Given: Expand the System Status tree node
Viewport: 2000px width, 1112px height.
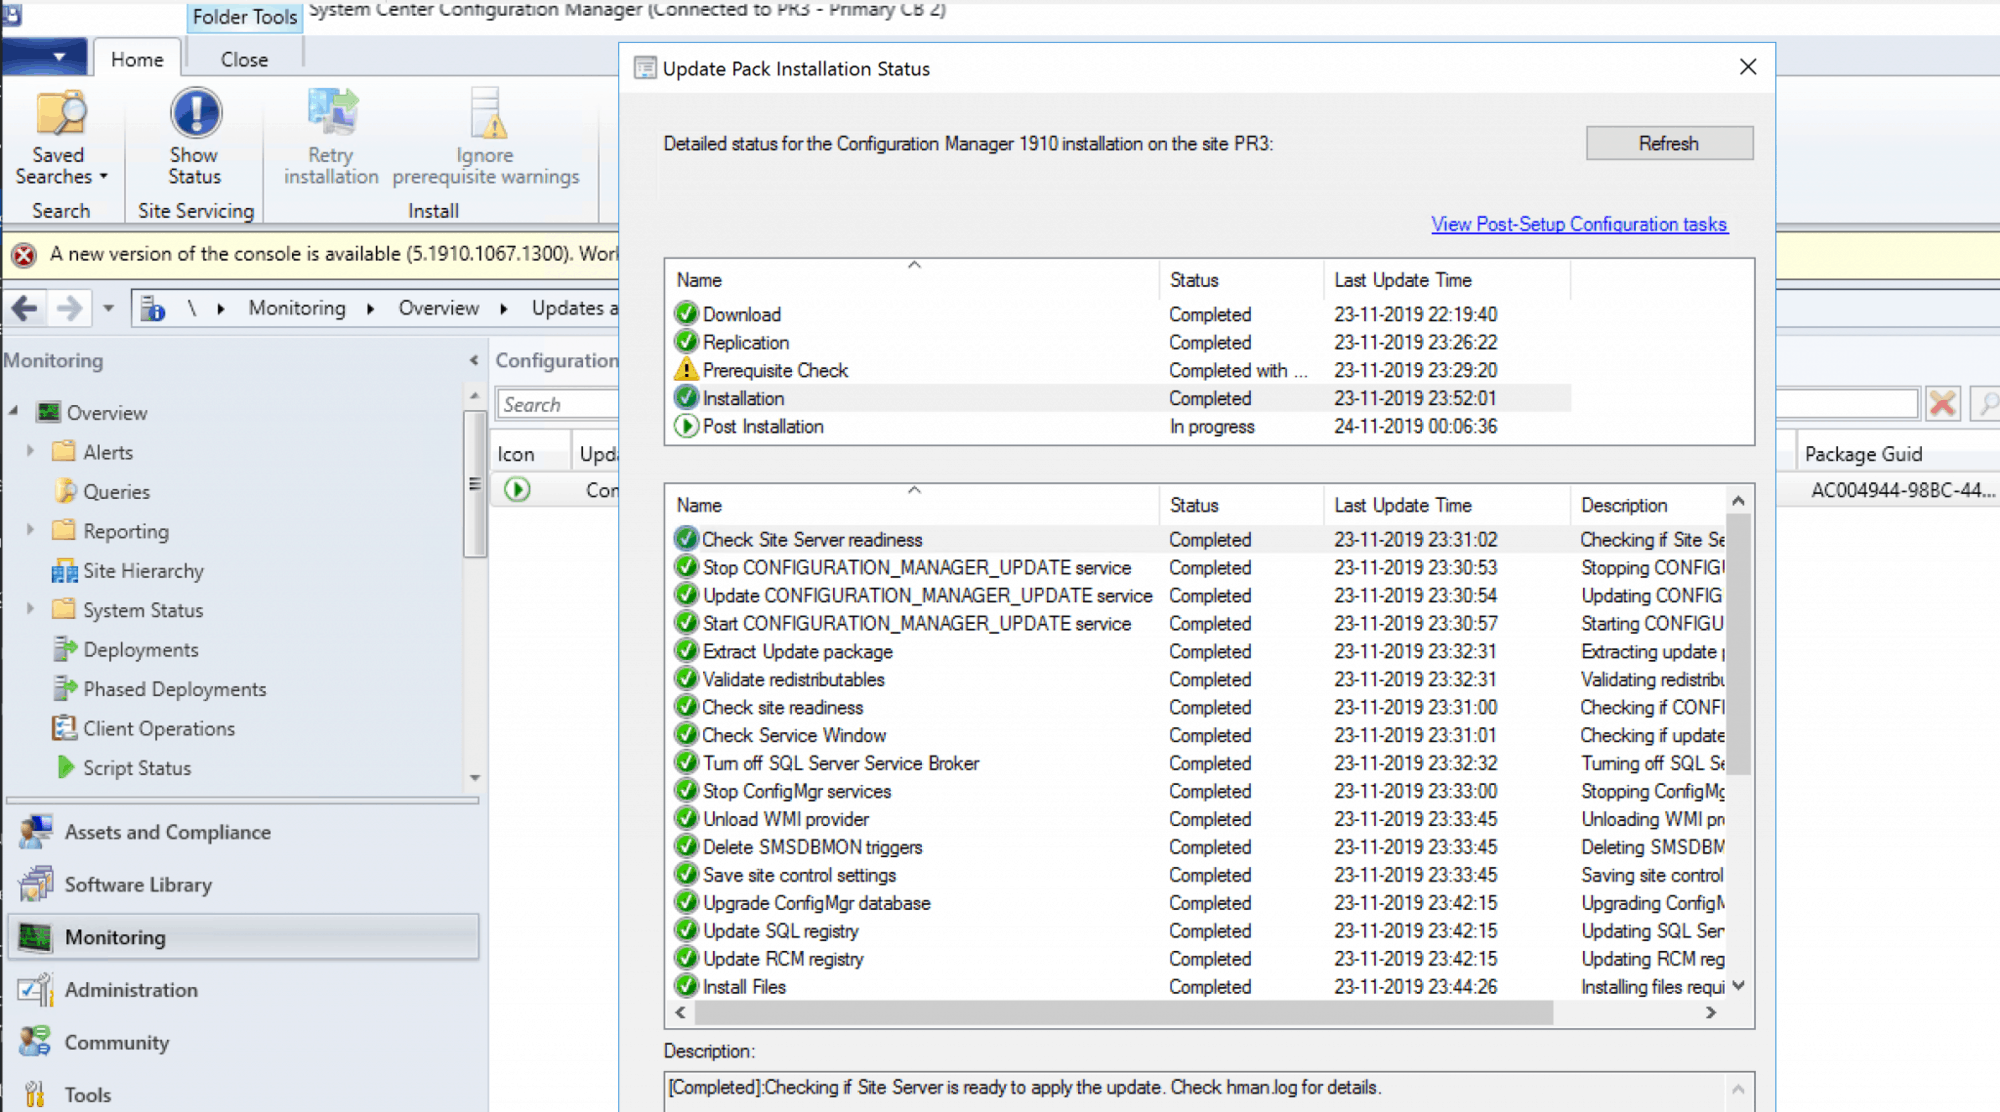Looking at the screenshot, I should (30, 609).
